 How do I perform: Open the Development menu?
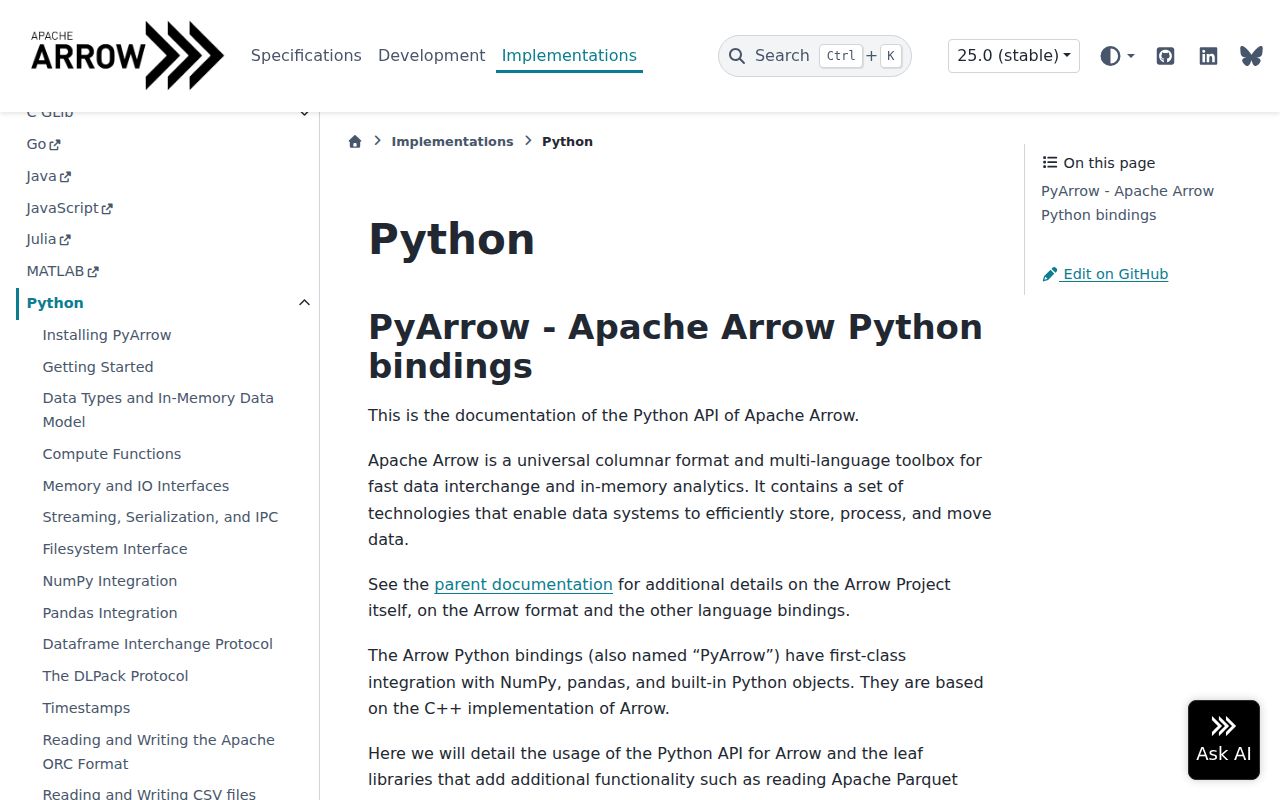(x=431, y=56)
